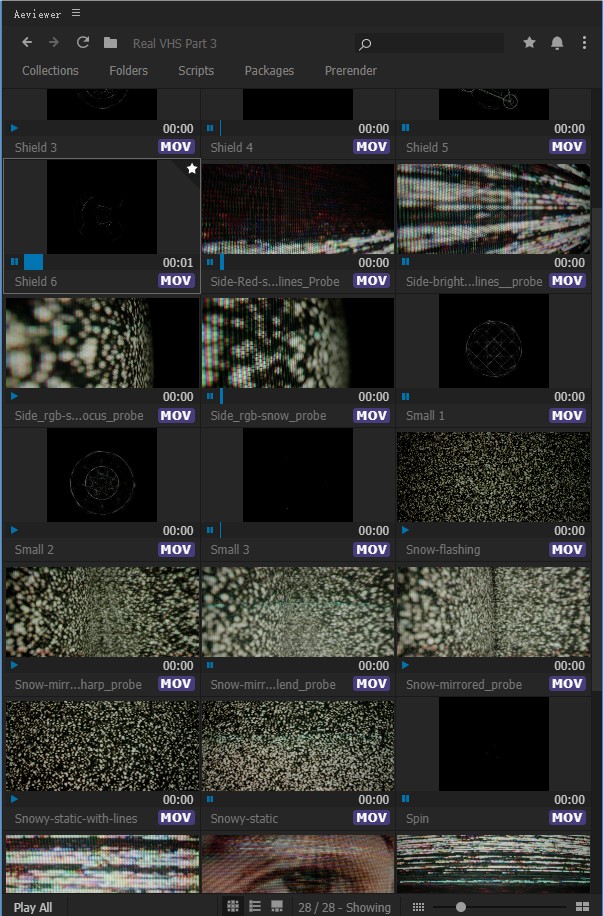Open the folder browse icon
This screenshot has height=916, width=603.
click(x=110, y=43)
